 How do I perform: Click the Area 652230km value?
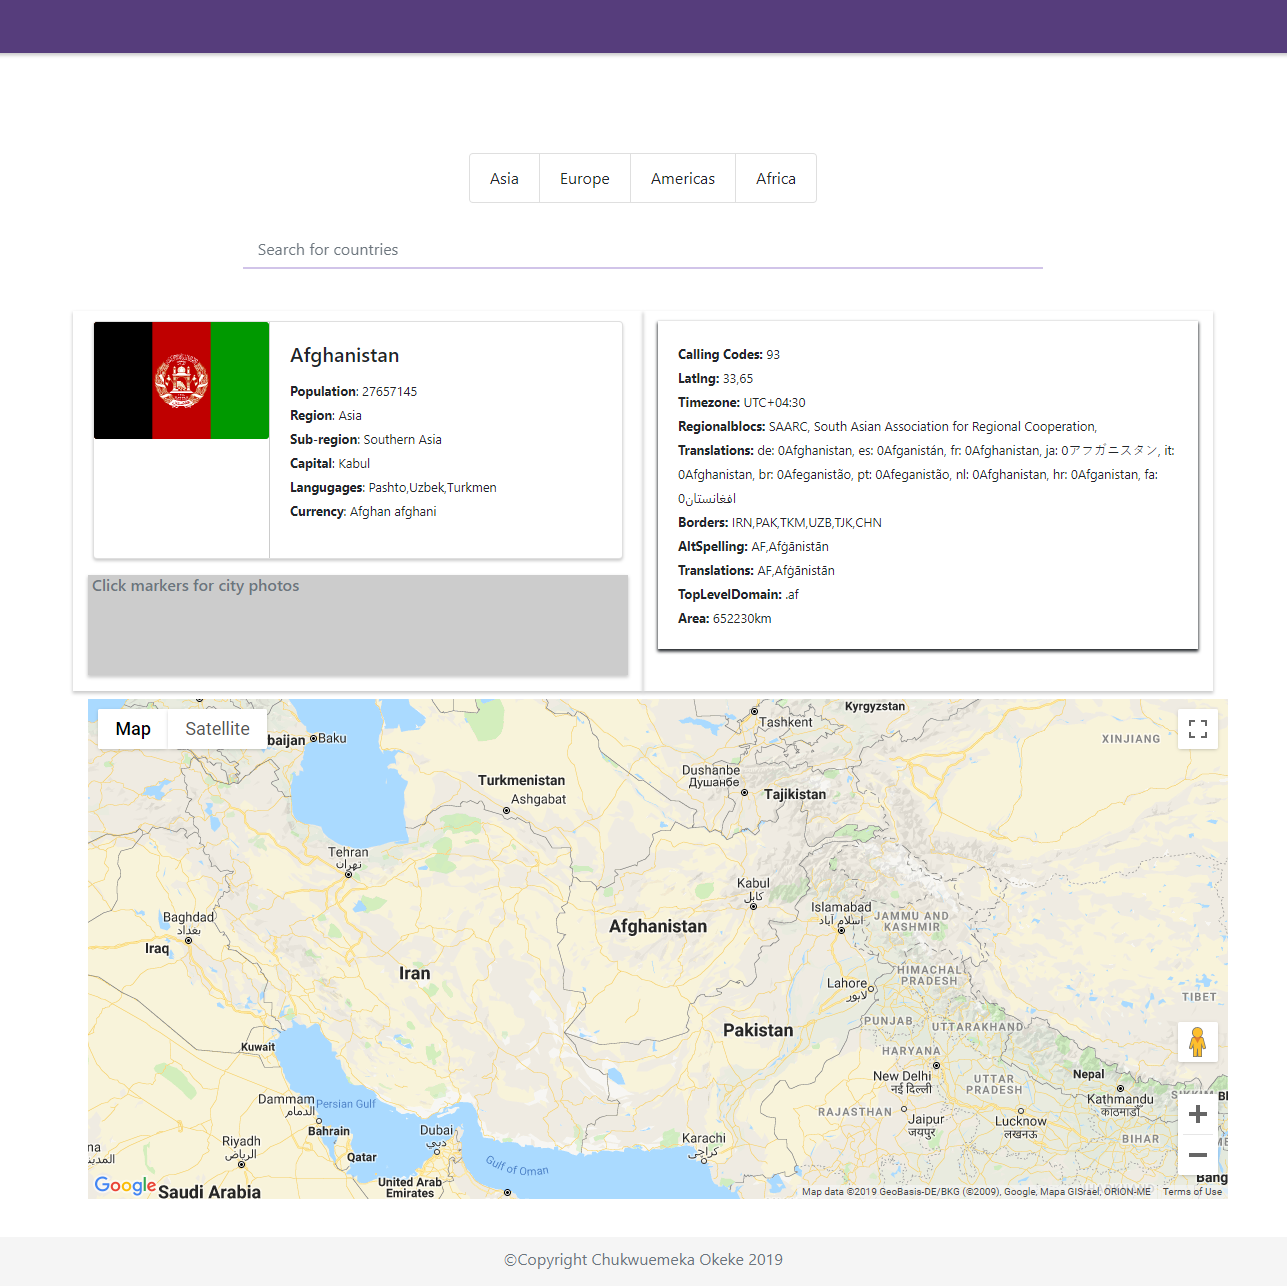coord(742,618)
